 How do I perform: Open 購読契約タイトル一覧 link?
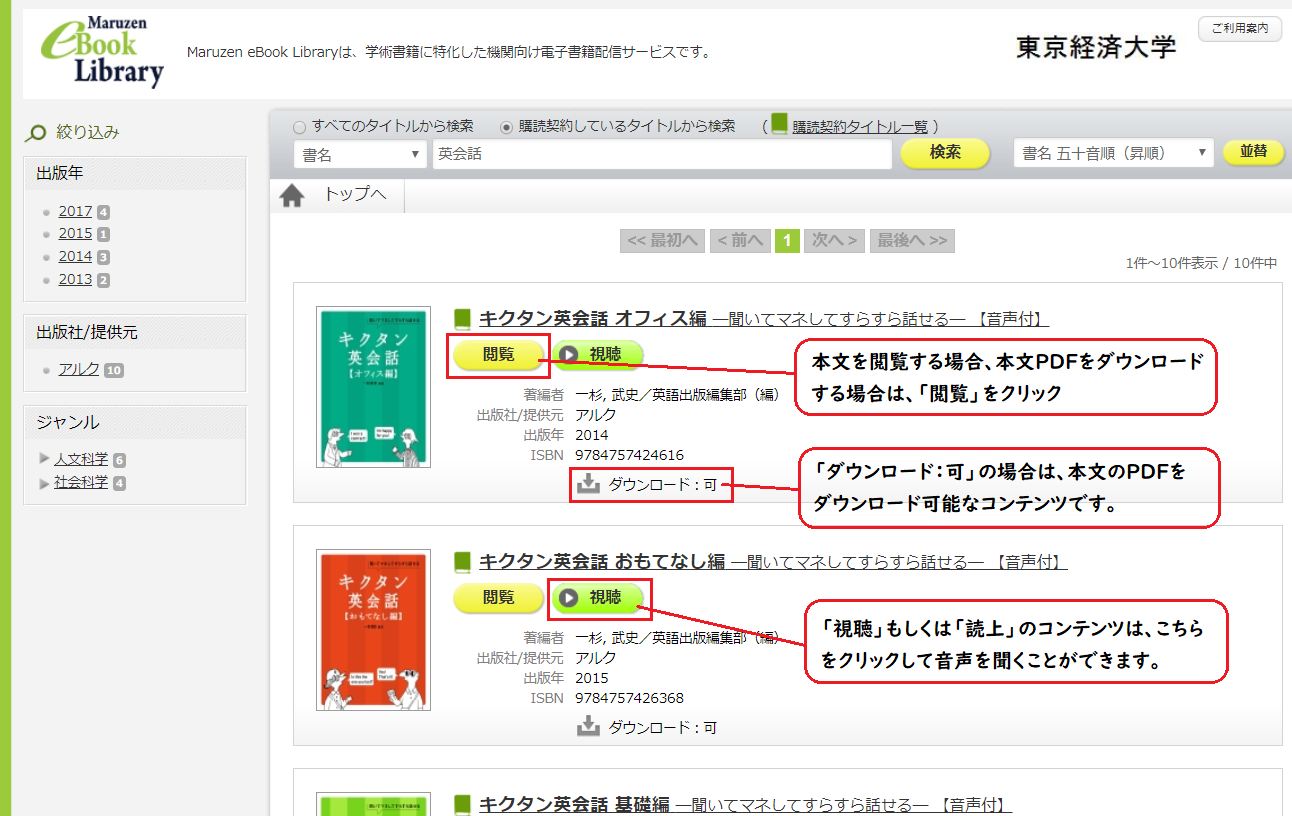860,127
